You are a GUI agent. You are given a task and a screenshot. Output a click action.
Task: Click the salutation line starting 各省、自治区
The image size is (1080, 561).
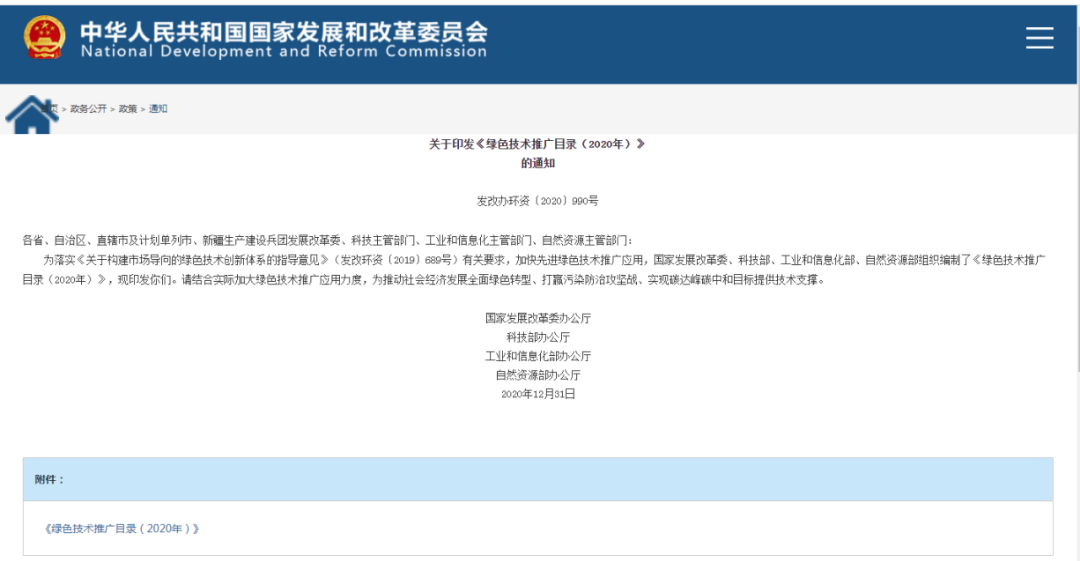pyautogui.click(x=327, y=241)
